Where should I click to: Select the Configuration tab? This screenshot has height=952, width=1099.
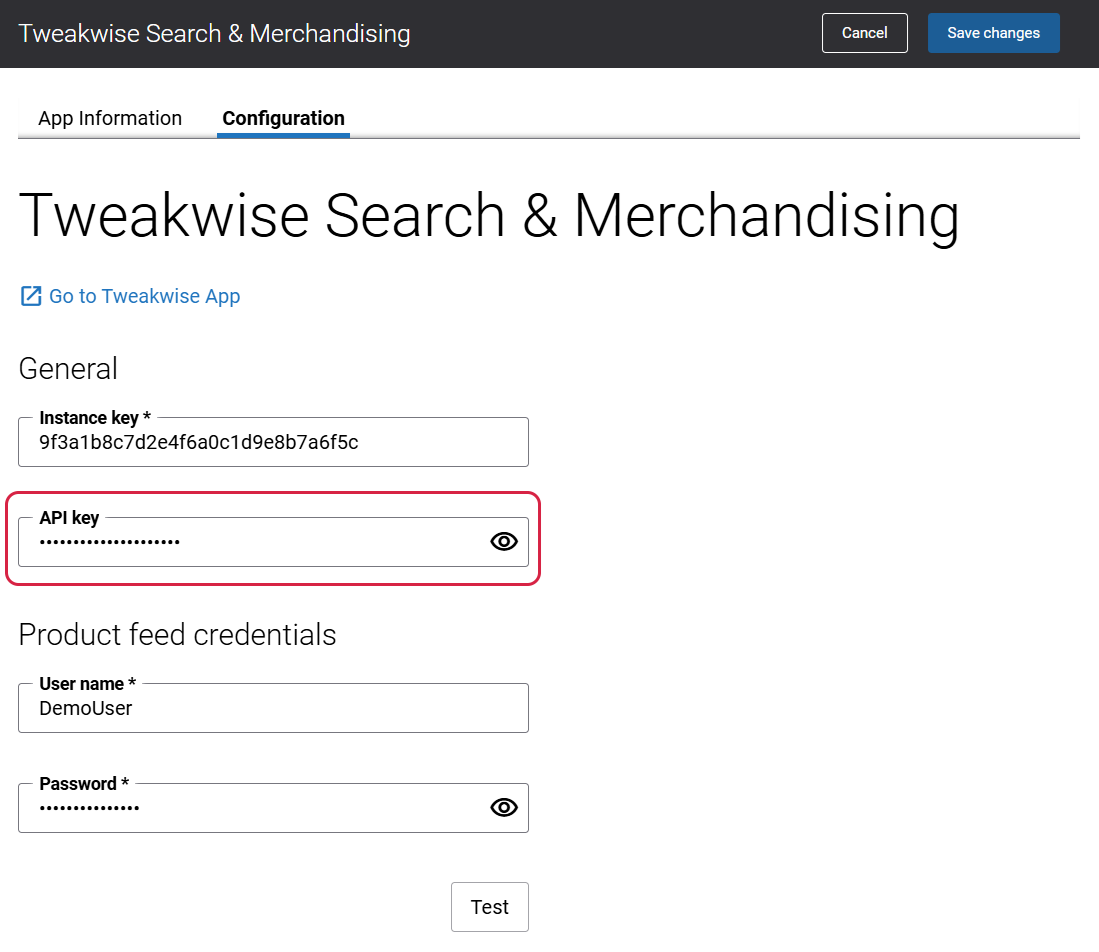283,118
